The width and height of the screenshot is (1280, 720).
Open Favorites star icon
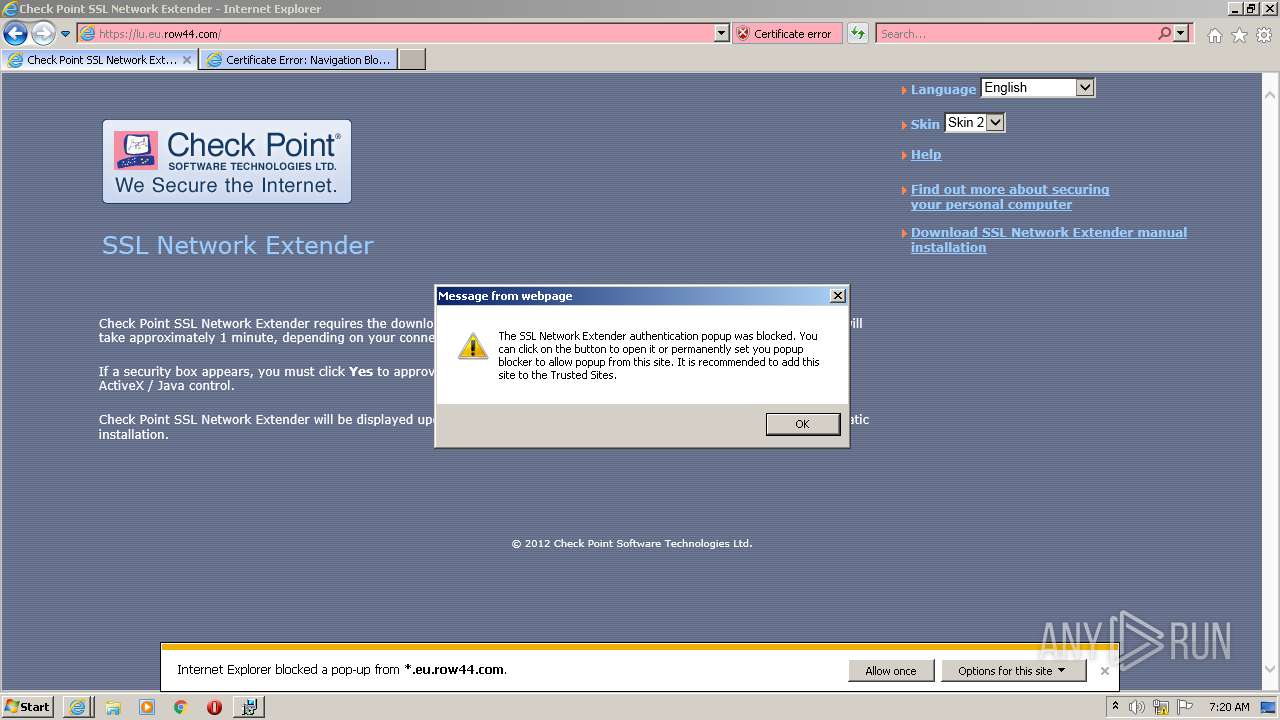click(1239, 35)
